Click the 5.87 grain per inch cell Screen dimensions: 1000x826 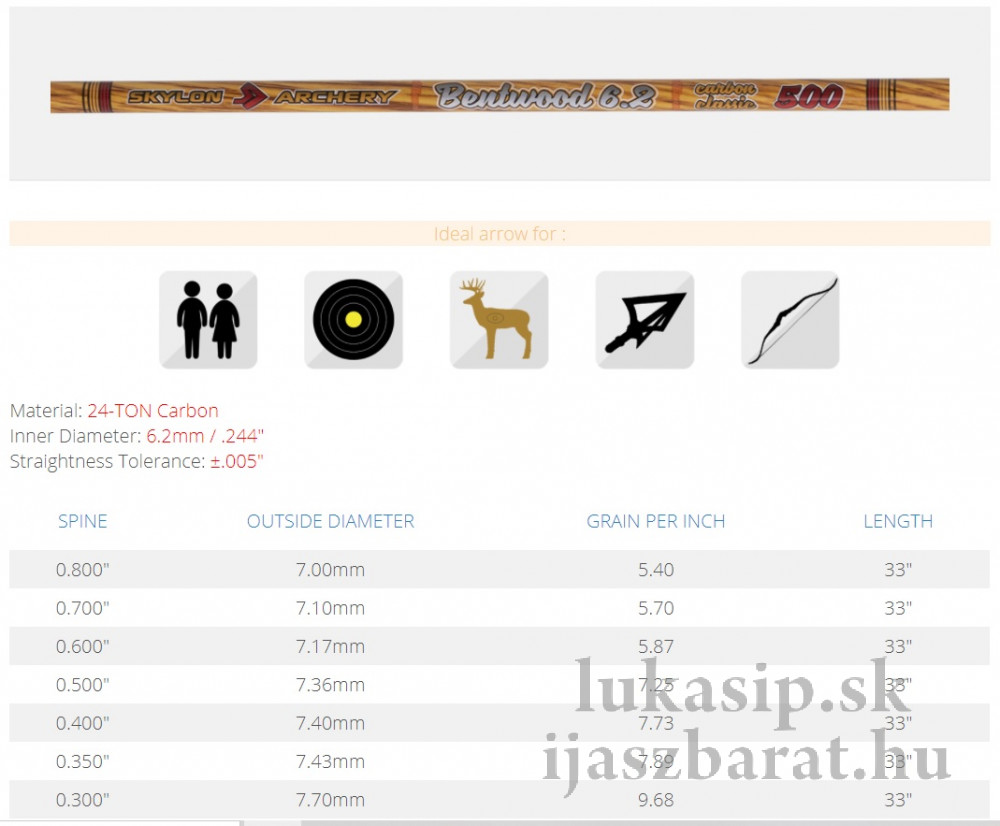(x=656, y=646)
